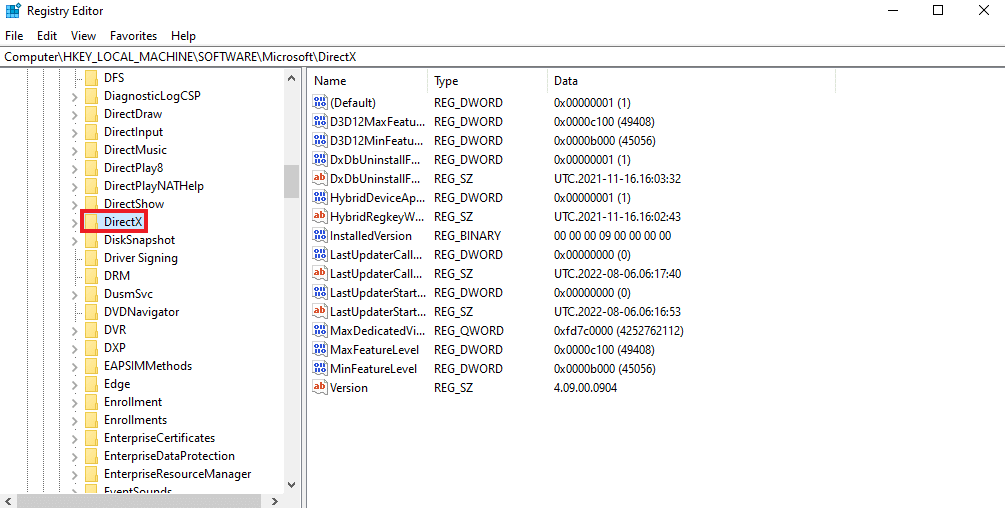Open the Help menu
This screenshot has height=508, width=1005.
[x=183, y=36]
